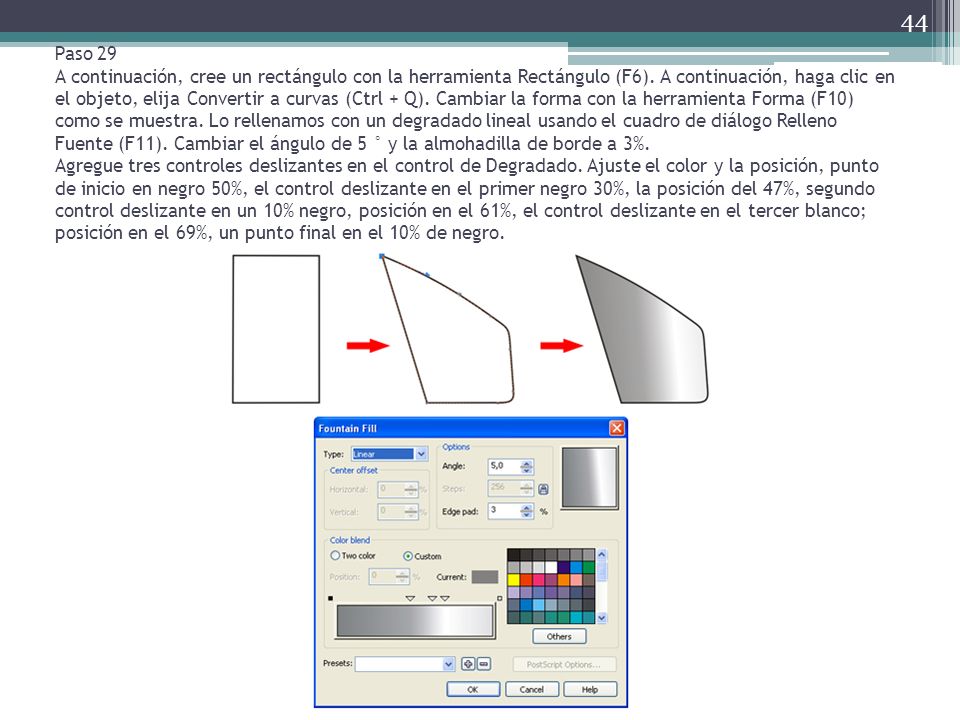Select the white end point marker
This screenshot has width=960, height=720.
500,598
